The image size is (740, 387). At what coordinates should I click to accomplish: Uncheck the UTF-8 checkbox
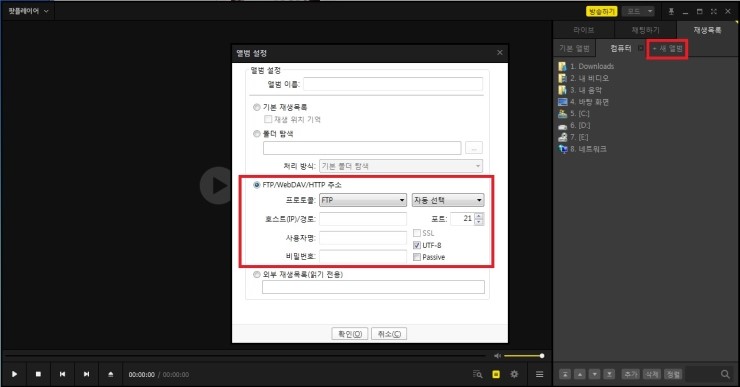pos(417,245)
